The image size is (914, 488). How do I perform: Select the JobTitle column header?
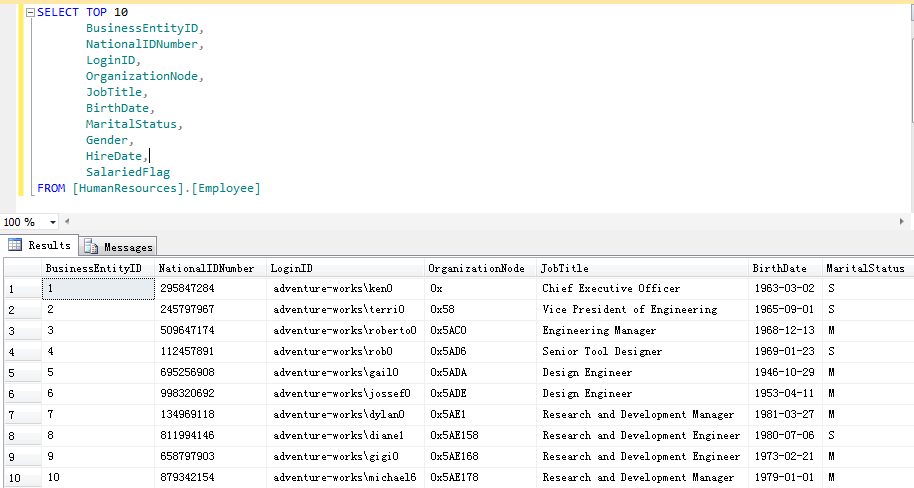642,268
